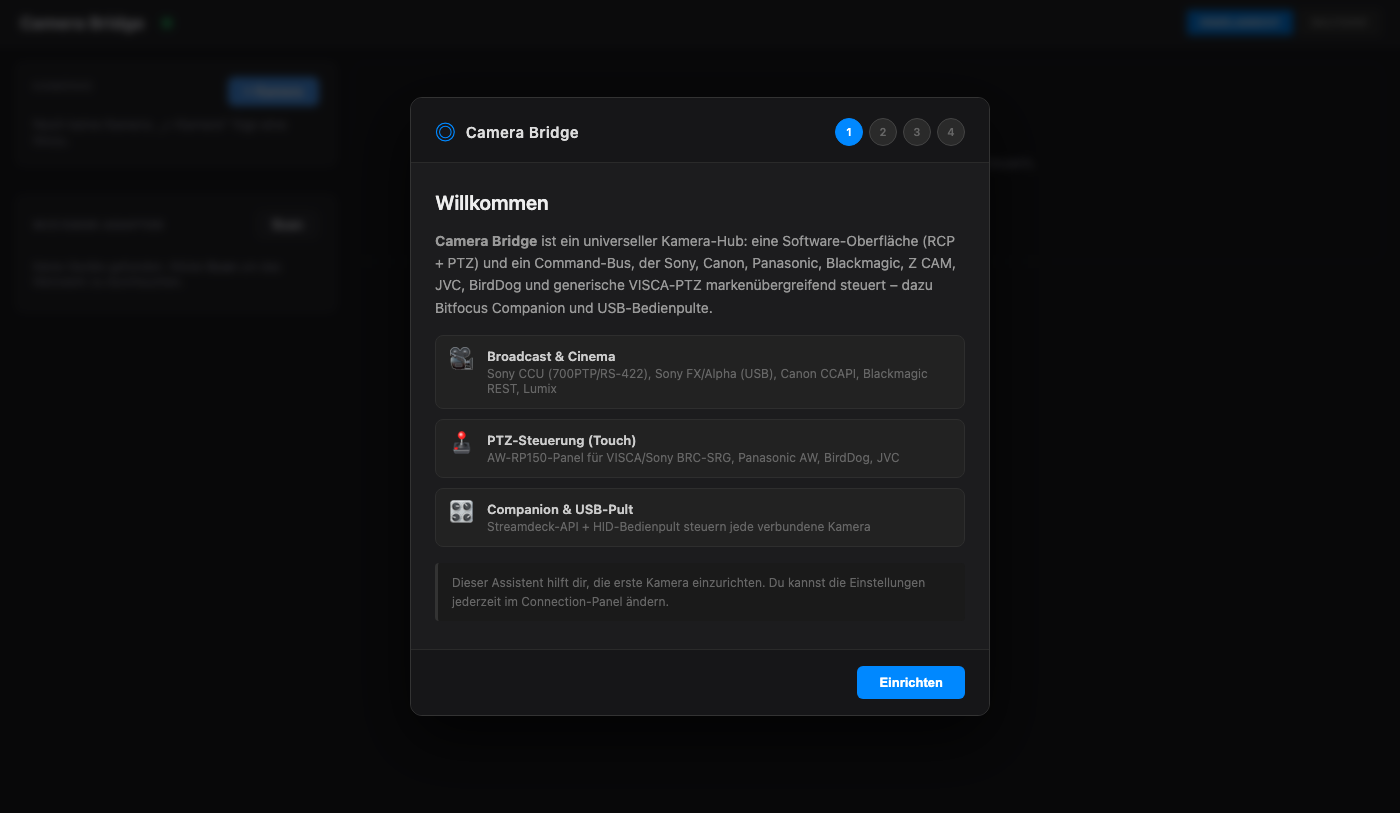Viewport: 1400px width, 813px height.
Task: Click the blue button in the background window header
Action: click(x=1240, y=22)
